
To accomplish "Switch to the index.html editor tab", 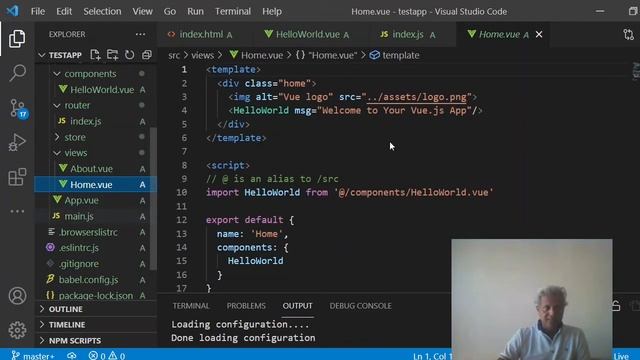I will 200,35.
